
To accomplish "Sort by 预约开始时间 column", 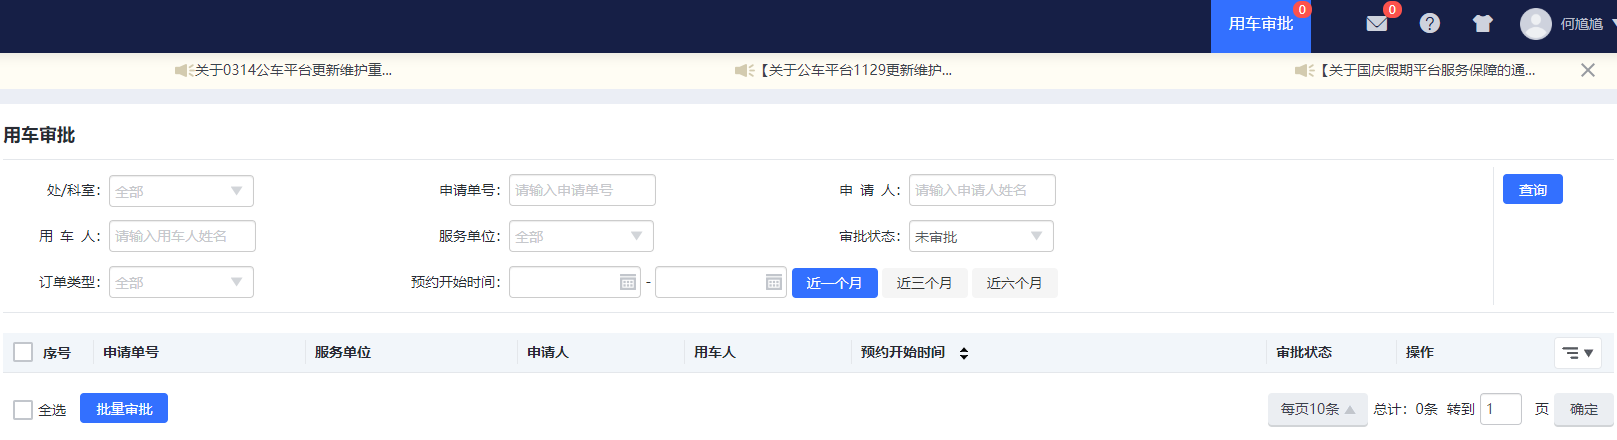I will tap(963, 353).
